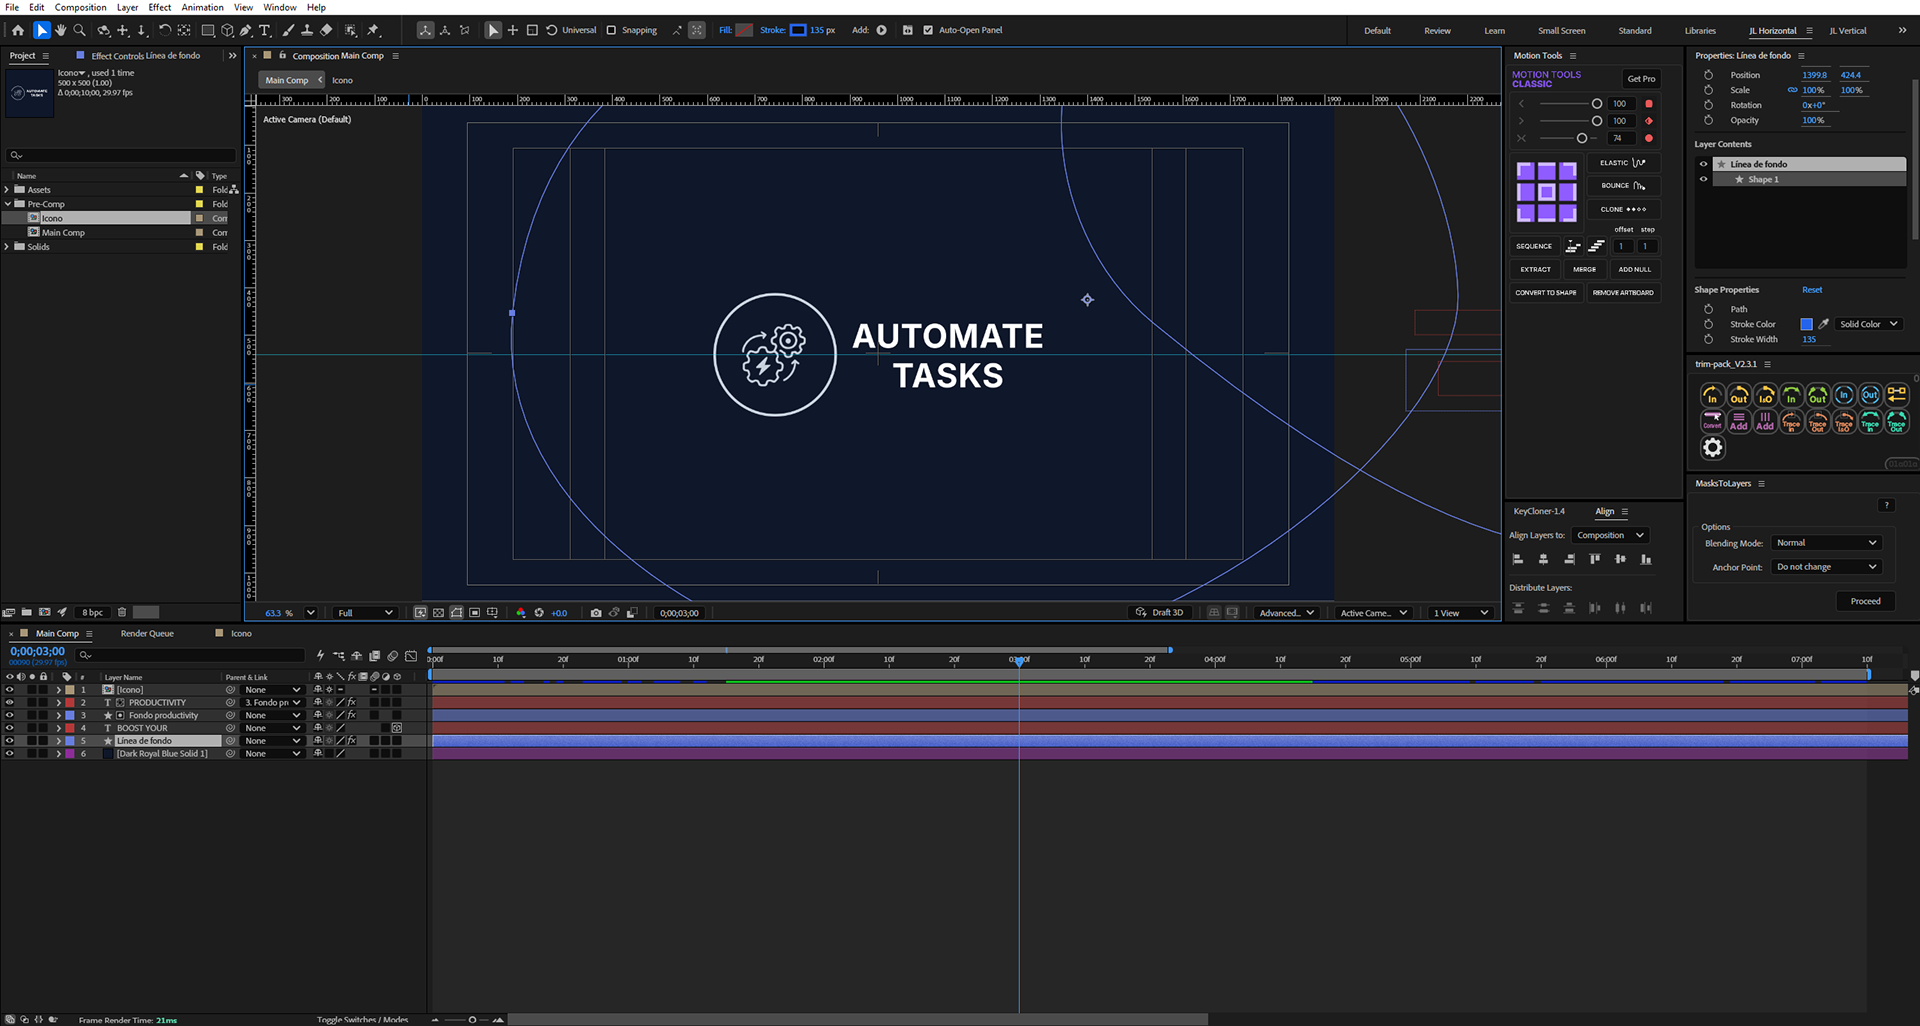Open the Blending Mode dropdown
The width and height of the screenshot is (1920, 1026).
pyautogui.click(x=1826, y=543)
